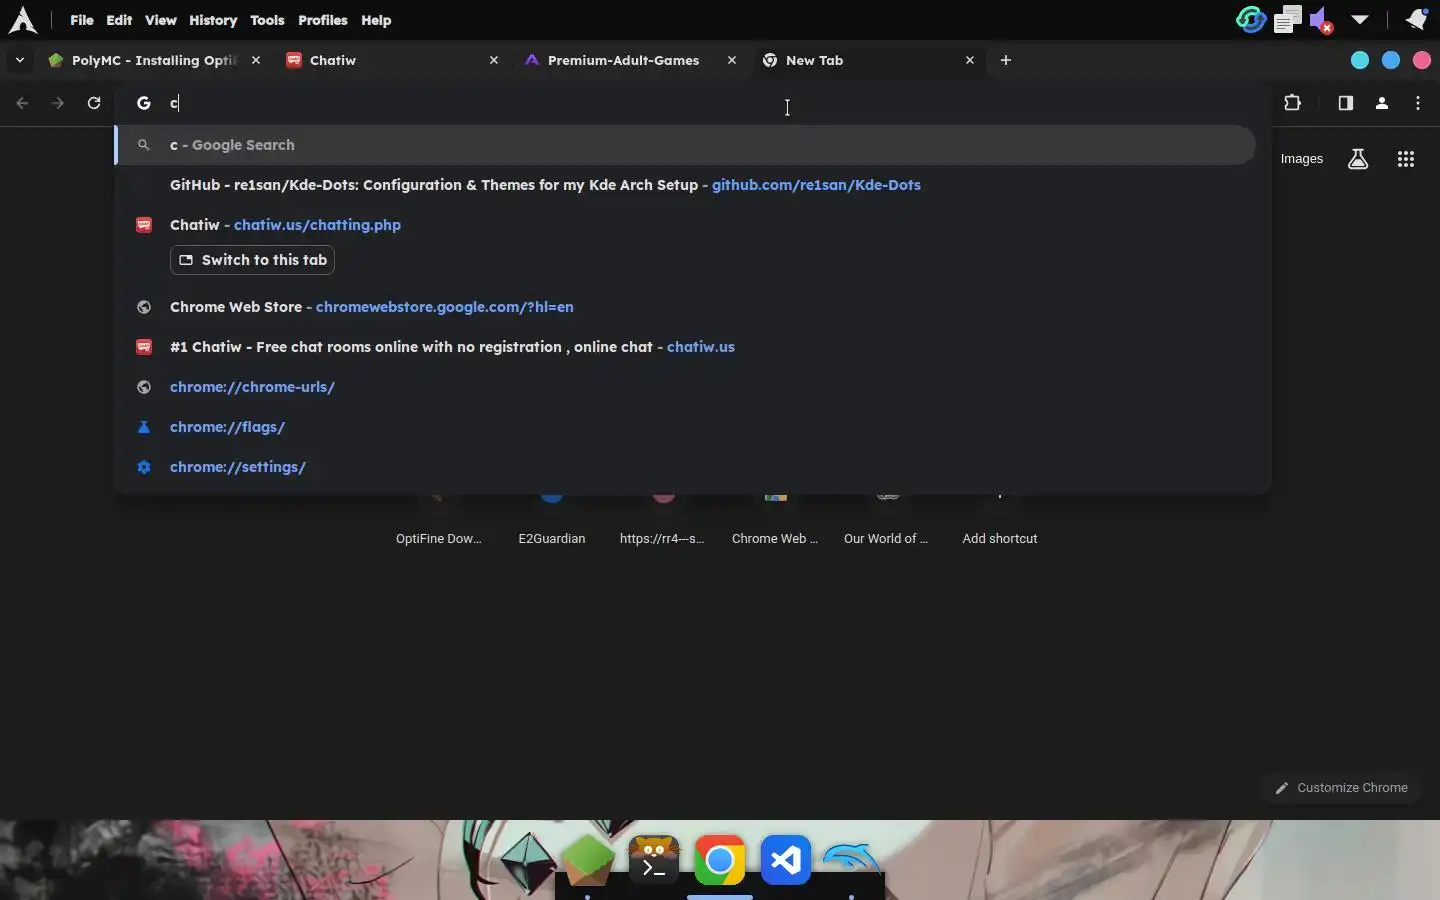Open the notifications bell icon
Screen dimensions: 1440x900
(x=1417, y=19)
